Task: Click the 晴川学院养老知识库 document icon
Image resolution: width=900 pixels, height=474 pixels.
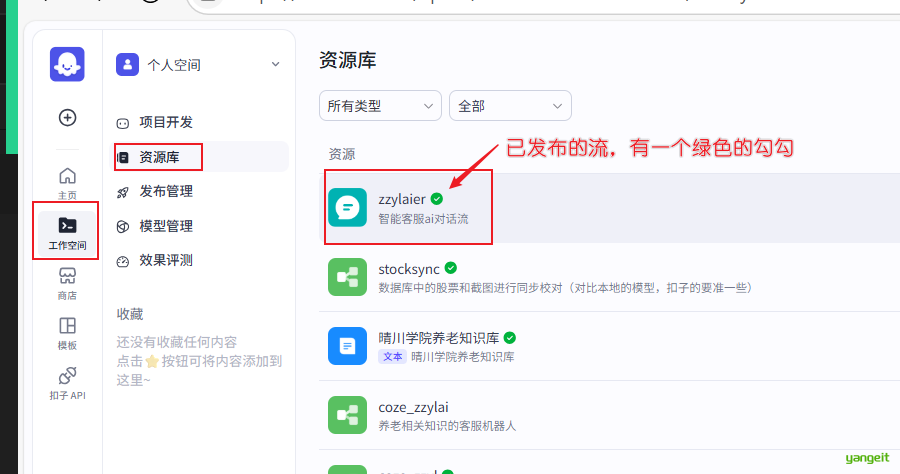Action: 347,346
